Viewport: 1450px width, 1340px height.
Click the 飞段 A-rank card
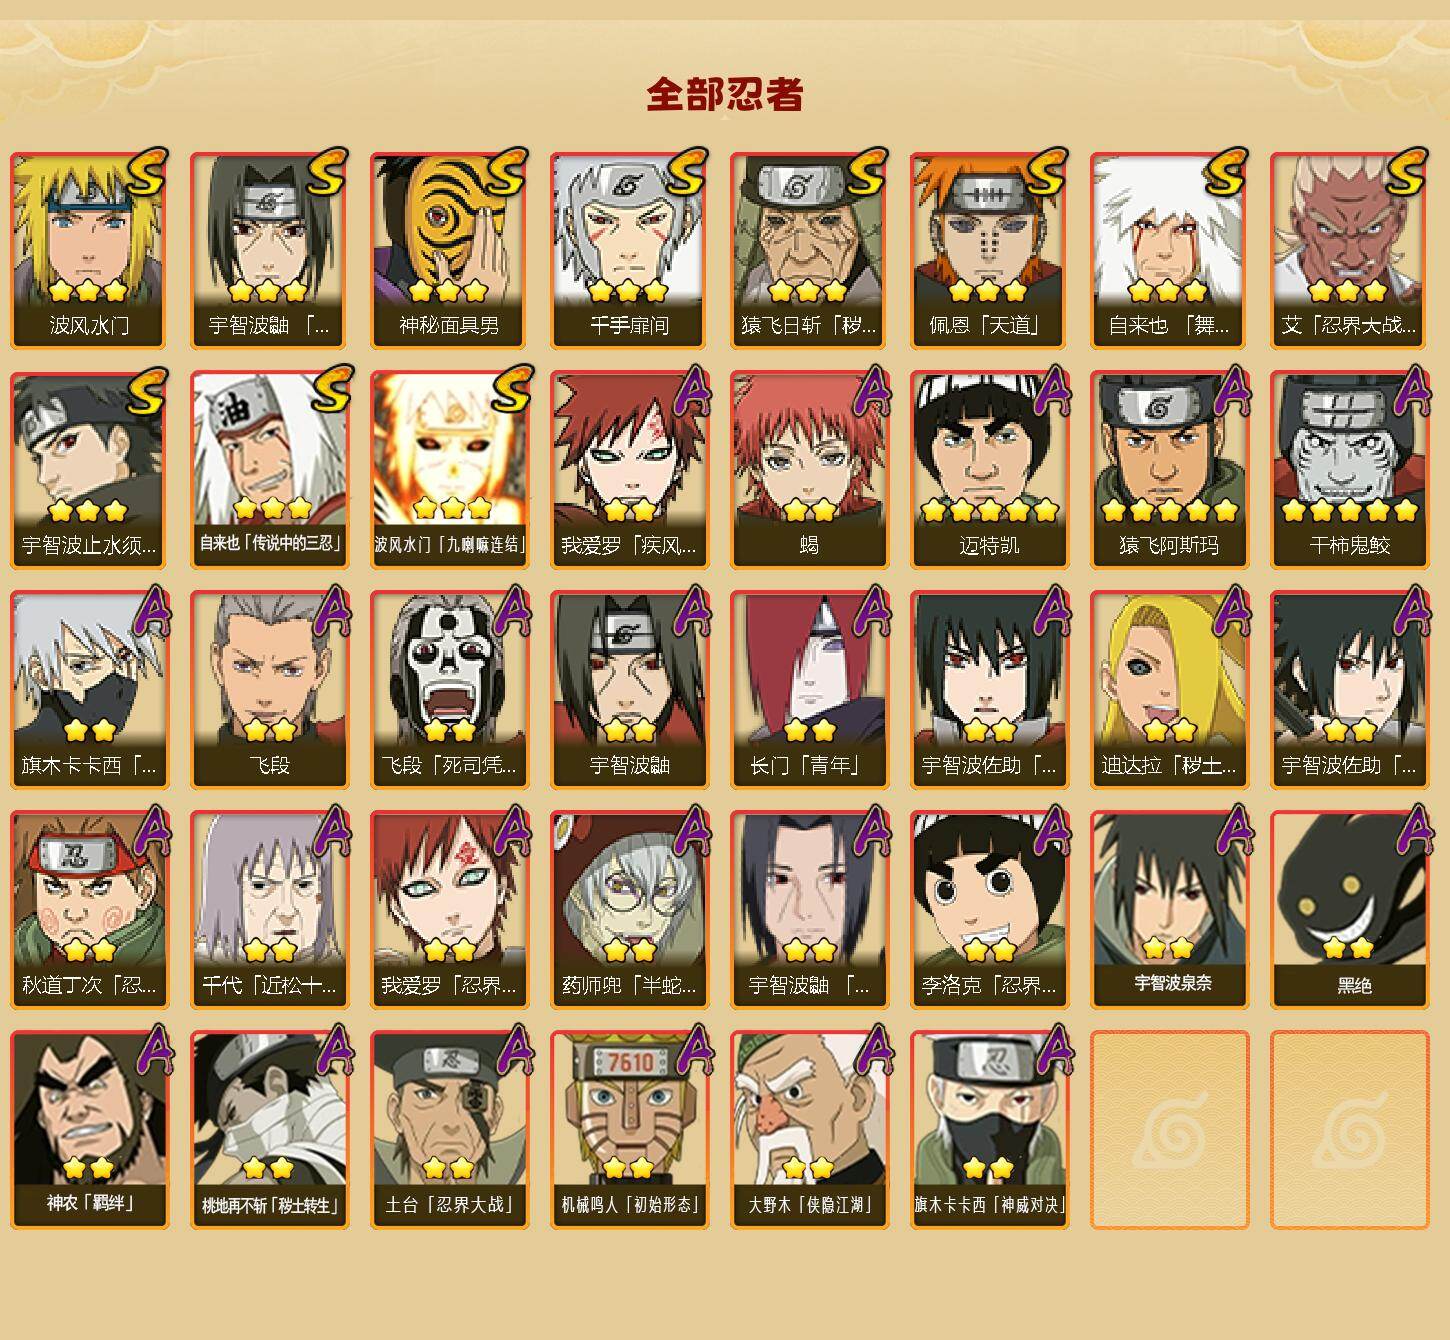(x=270, y=690)
